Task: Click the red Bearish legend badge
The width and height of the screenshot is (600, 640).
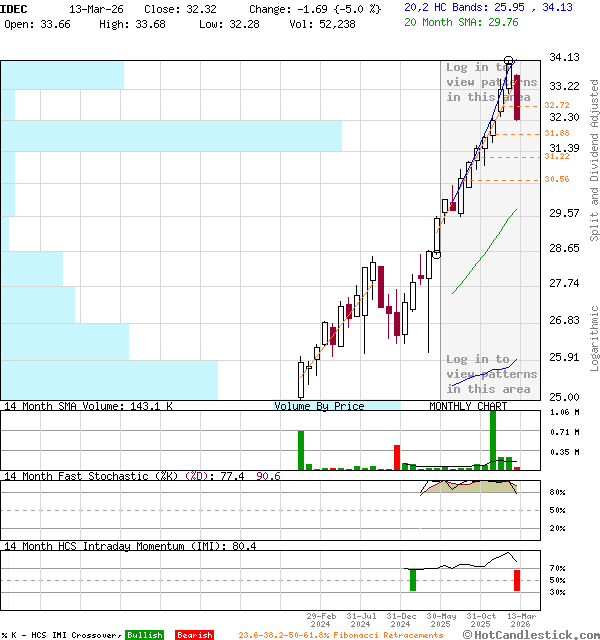Action: point(194,635)
